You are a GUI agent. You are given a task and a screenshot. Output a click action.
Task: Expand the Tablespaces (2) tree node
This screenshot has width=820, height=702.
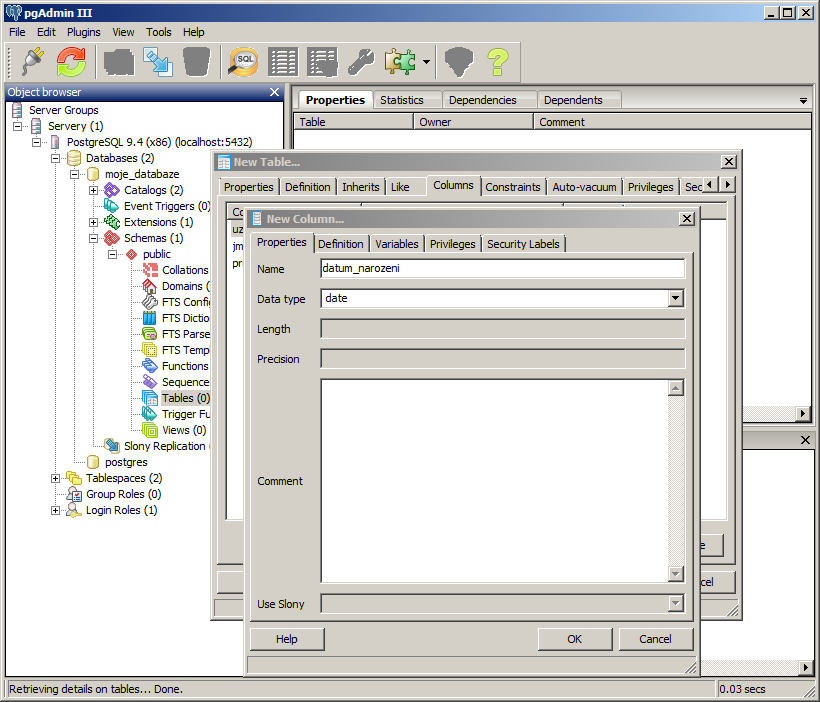pos(56,478)
